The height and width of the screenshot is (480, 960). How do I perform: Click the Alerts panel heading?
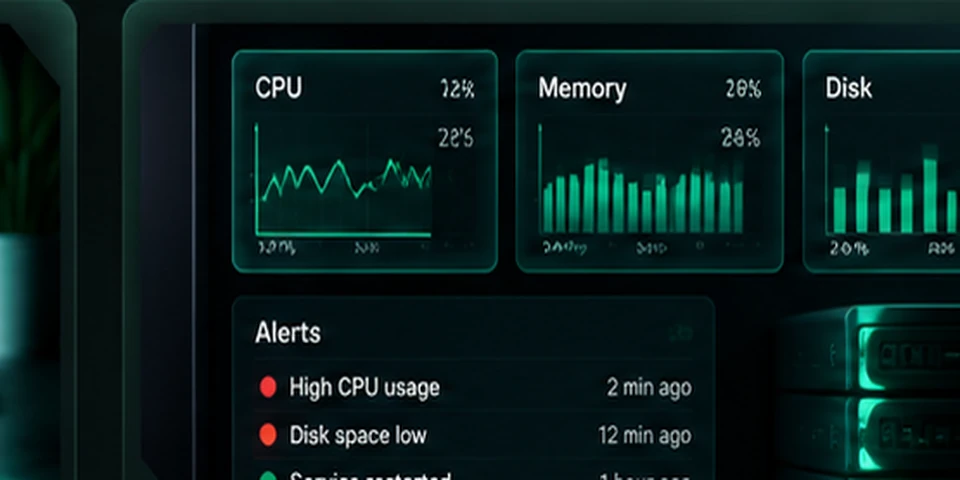pyautogui.click(x=288, y=333)
